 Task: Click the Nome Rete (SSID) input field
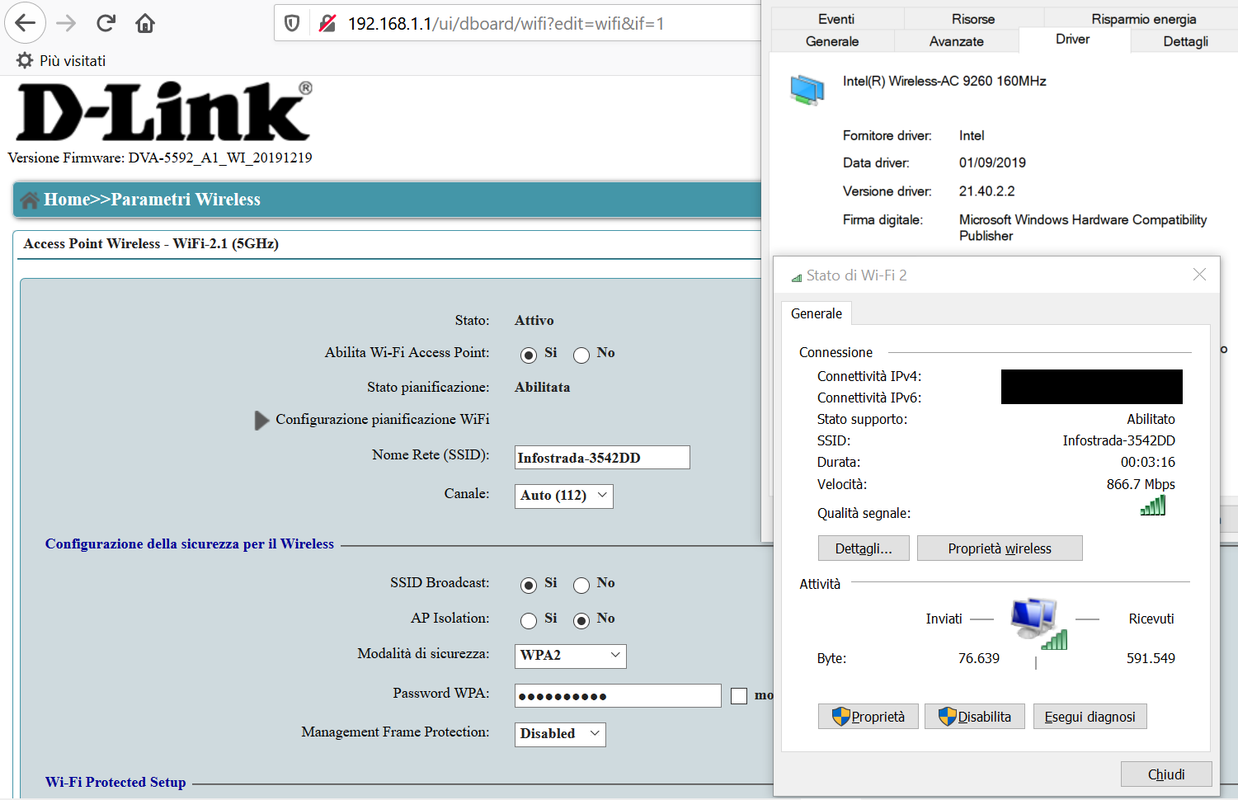[602, 458]
